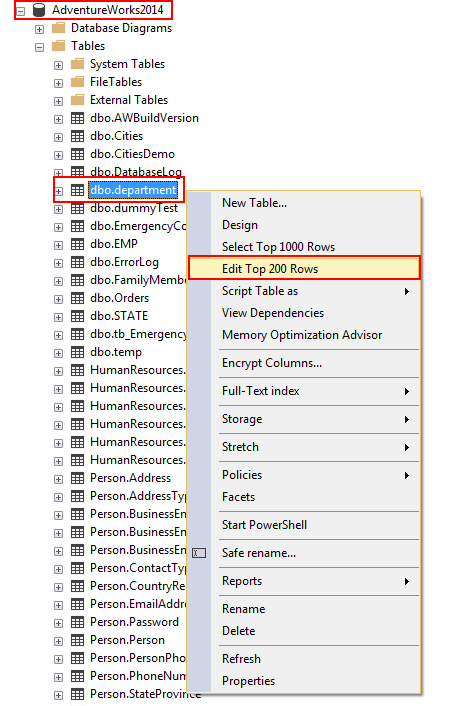Click the Person.Password table icon
The width and height of the screenshot is (475, 706).
[77, 623]
